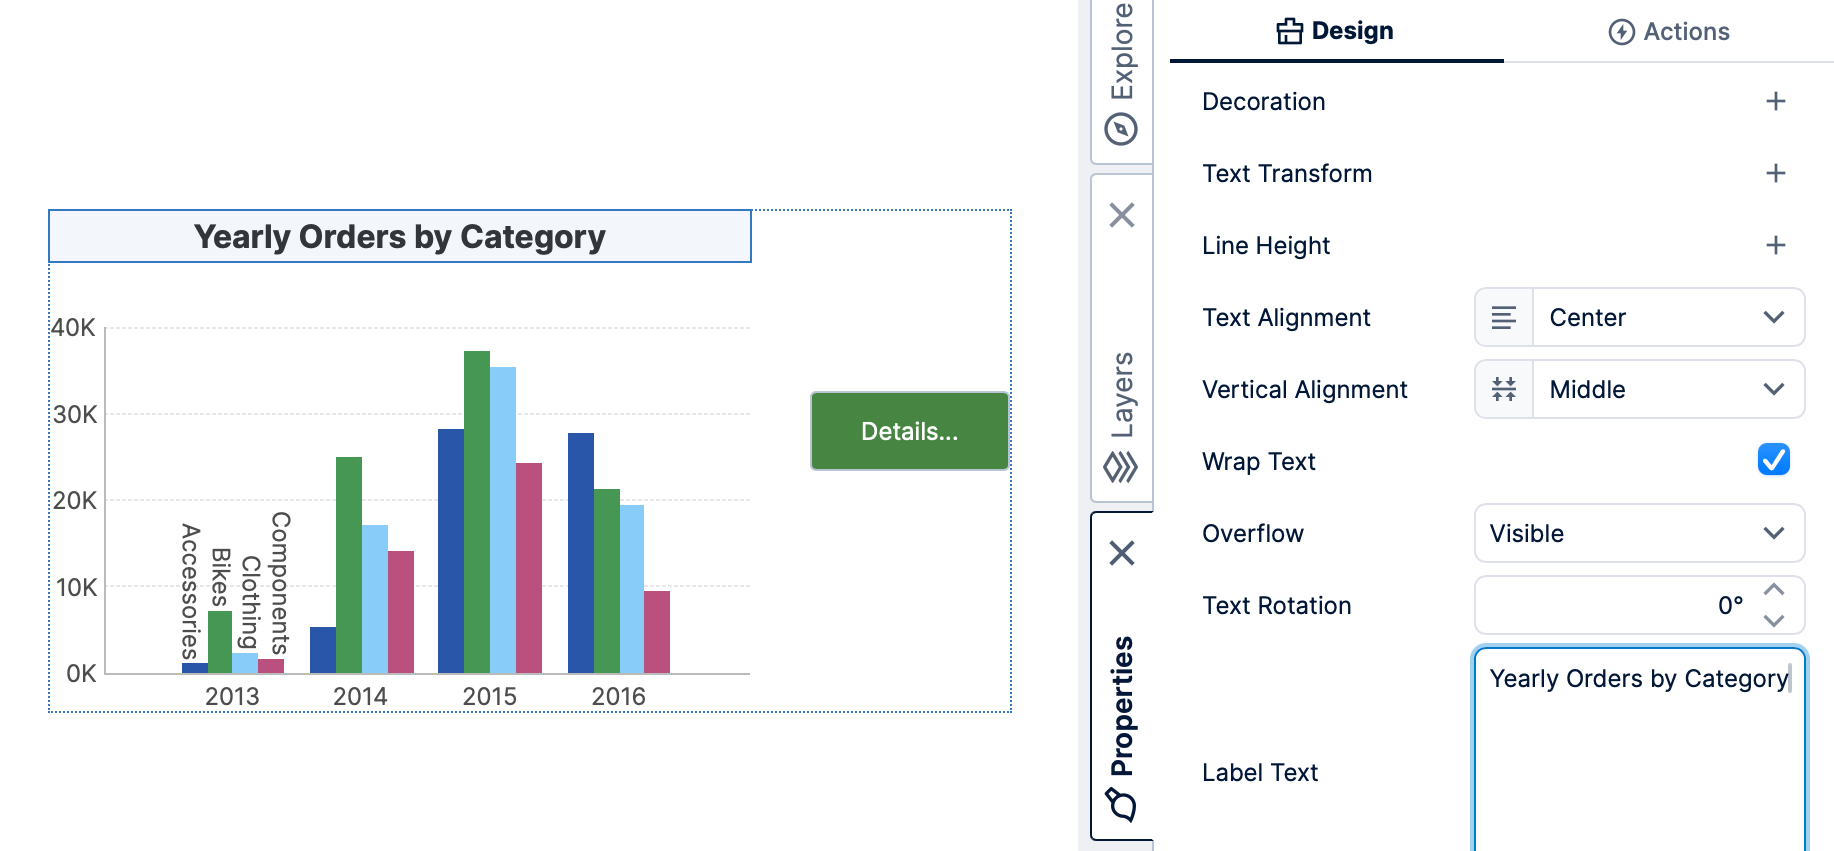Close the Layers panel with X
Image resolution: width=1834 pixels, height=851 pixels.
click(x=1122, y=215)
